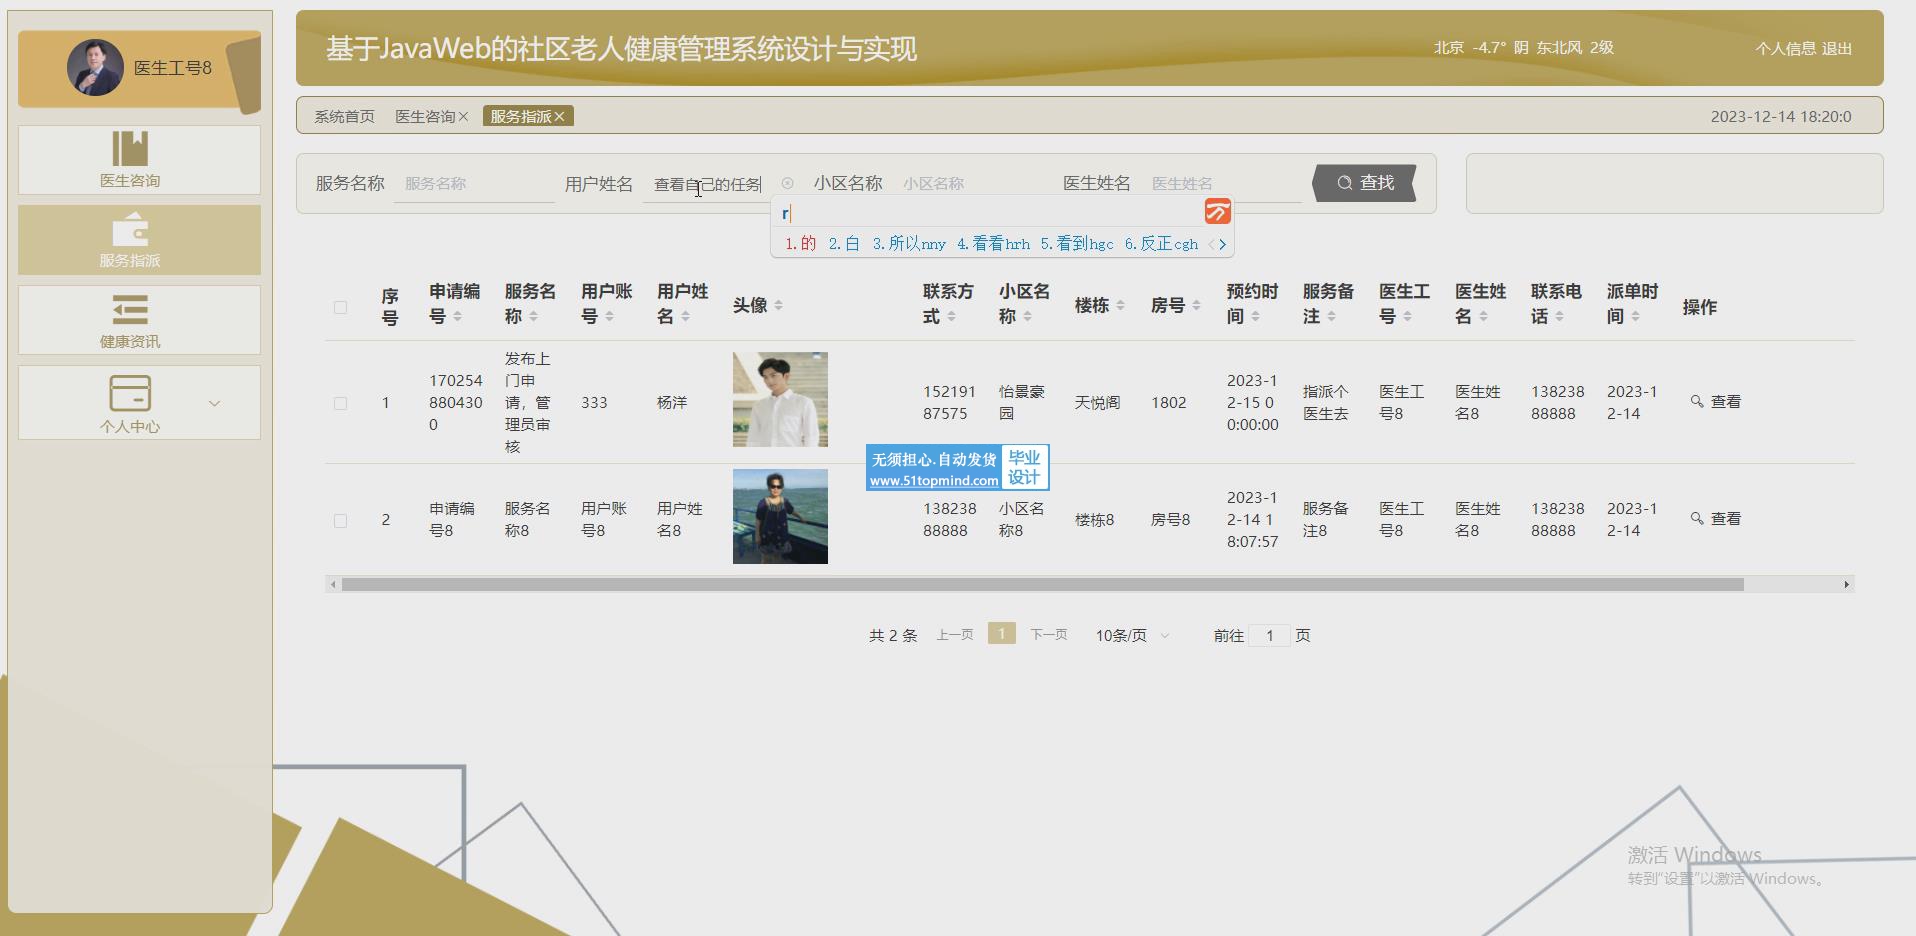Close the 服务指派 tab with X
1916x936 pixels.
tap(560, 117)
